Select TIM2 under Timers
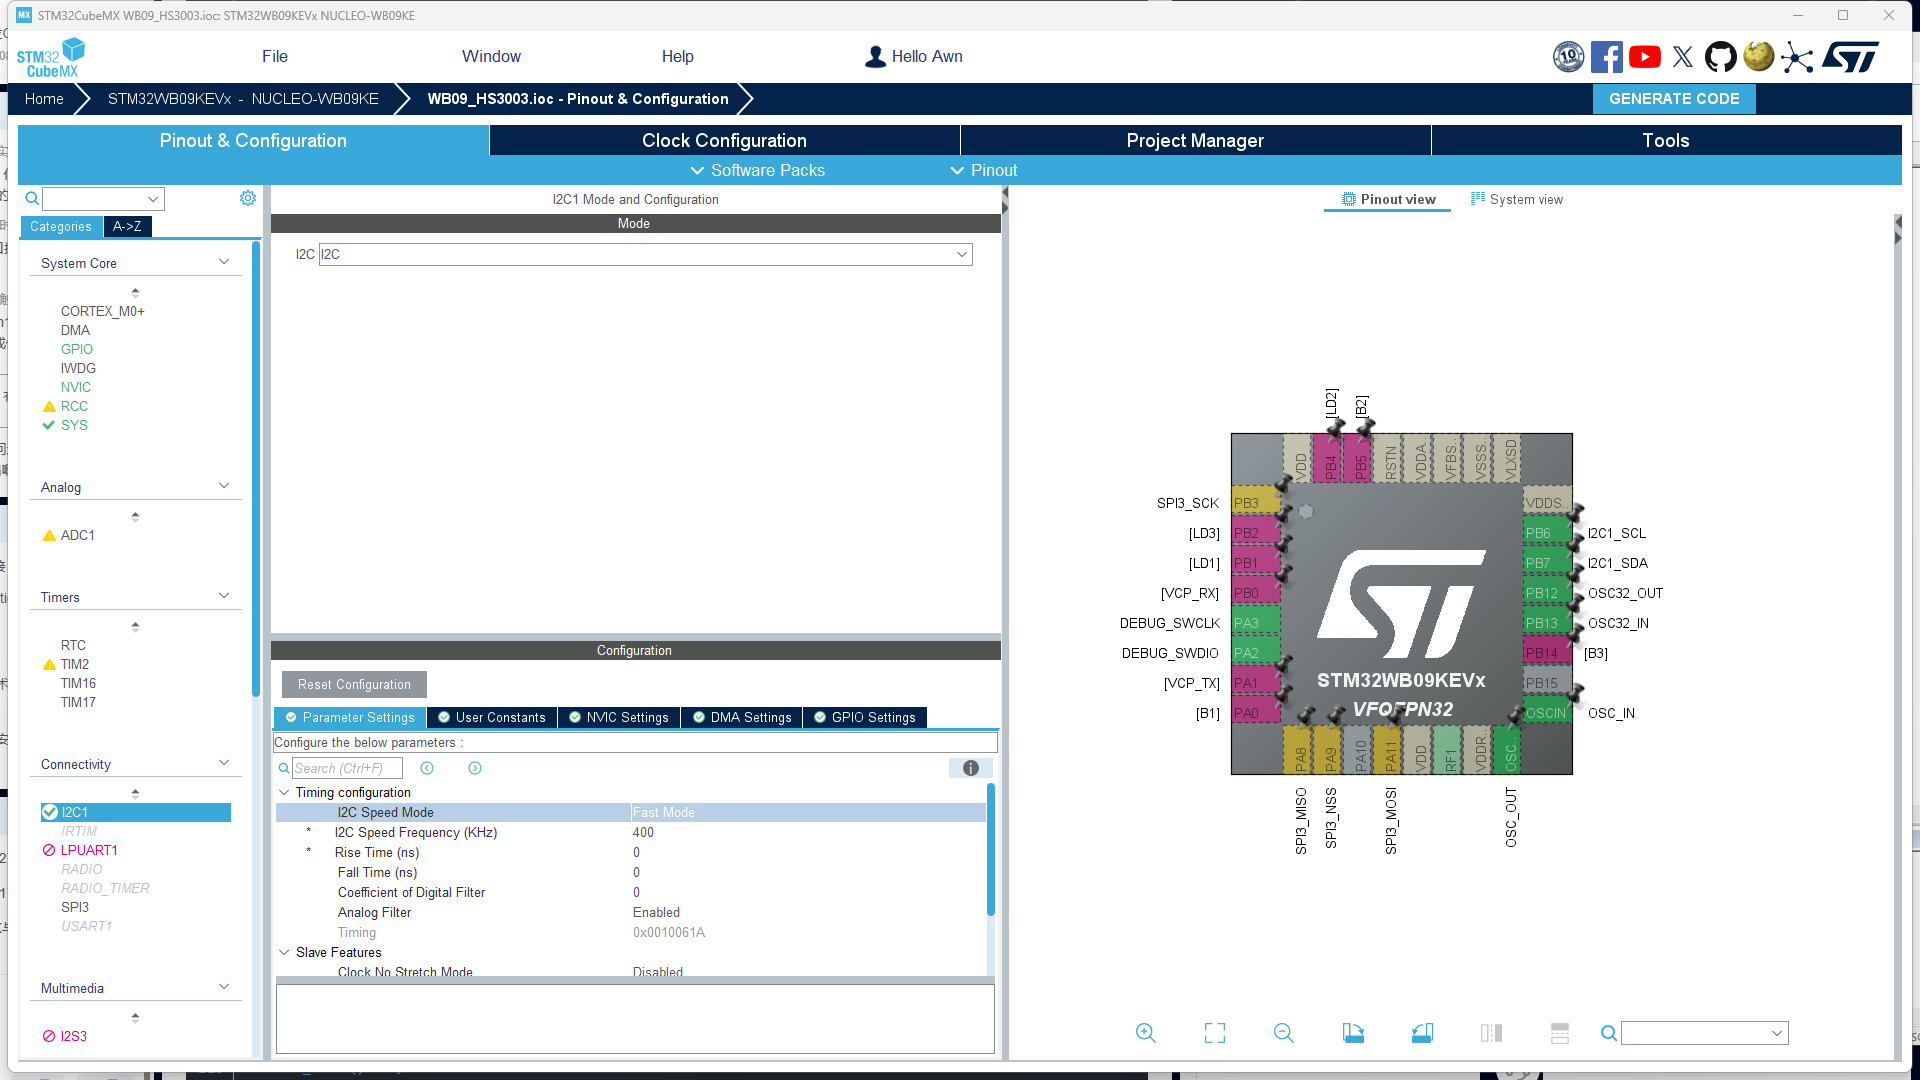The image size is (1920, 1080). pos(75,664)
